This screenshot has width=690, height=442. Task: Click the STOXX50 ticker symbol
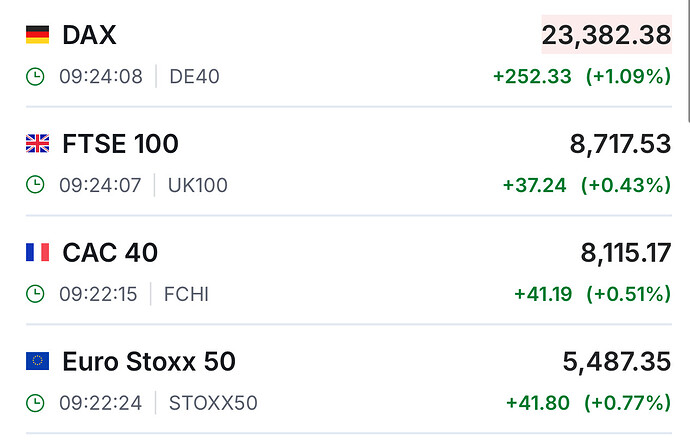[x=213, y=403]
